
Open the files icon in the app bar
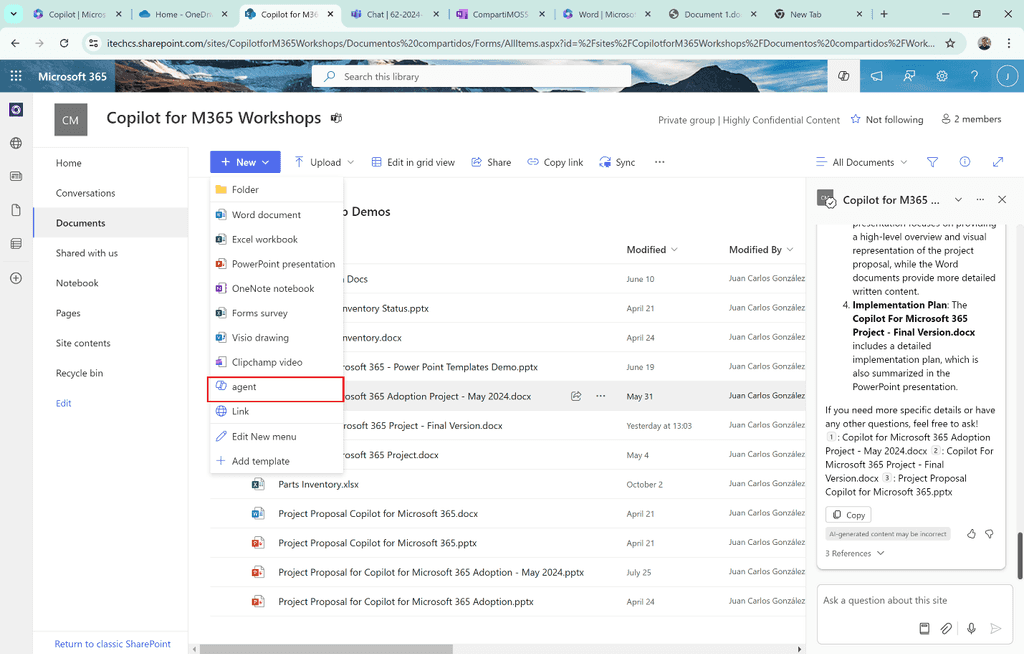[16, 210]
